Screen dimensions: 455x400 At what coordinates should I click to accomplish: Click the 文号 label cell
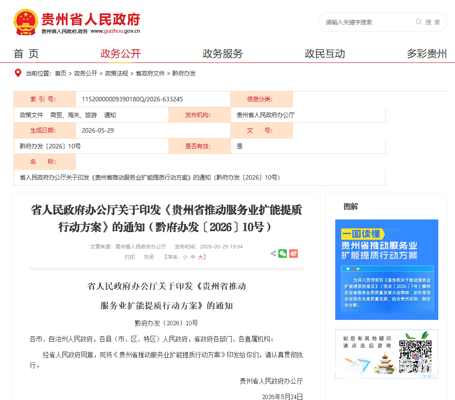click(x=262, y=130)
